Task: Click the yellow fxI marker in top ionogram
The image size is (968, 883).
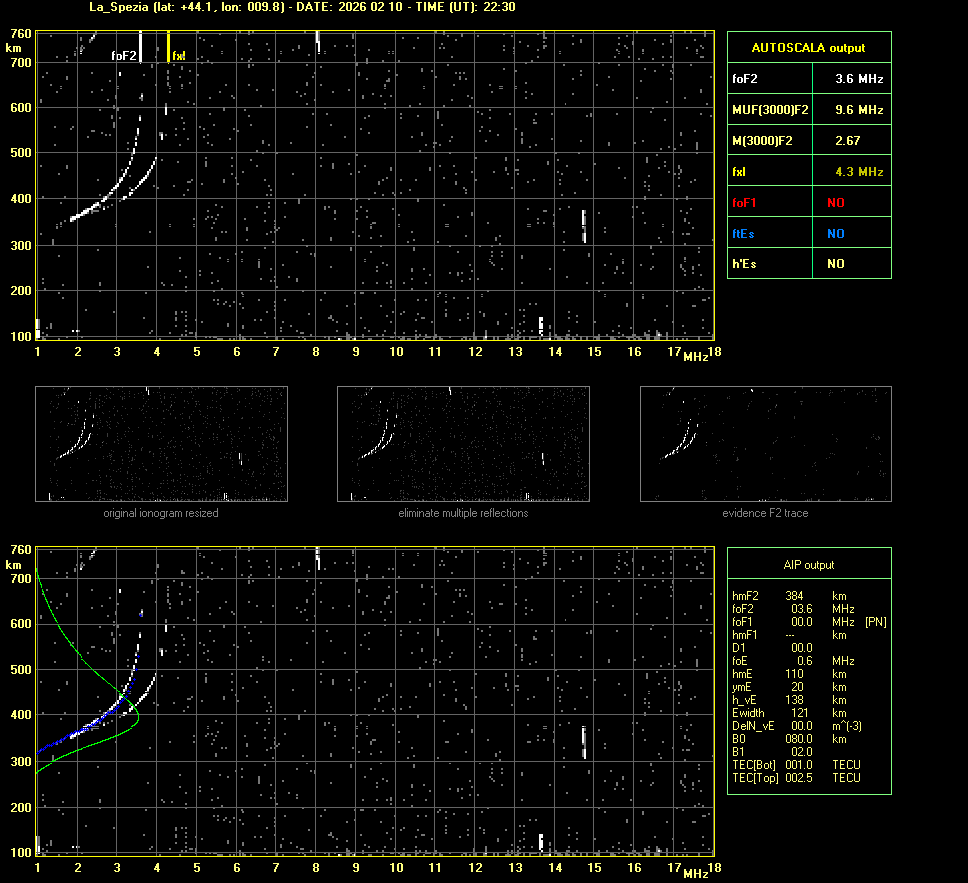Action: (x=169, y=47)
